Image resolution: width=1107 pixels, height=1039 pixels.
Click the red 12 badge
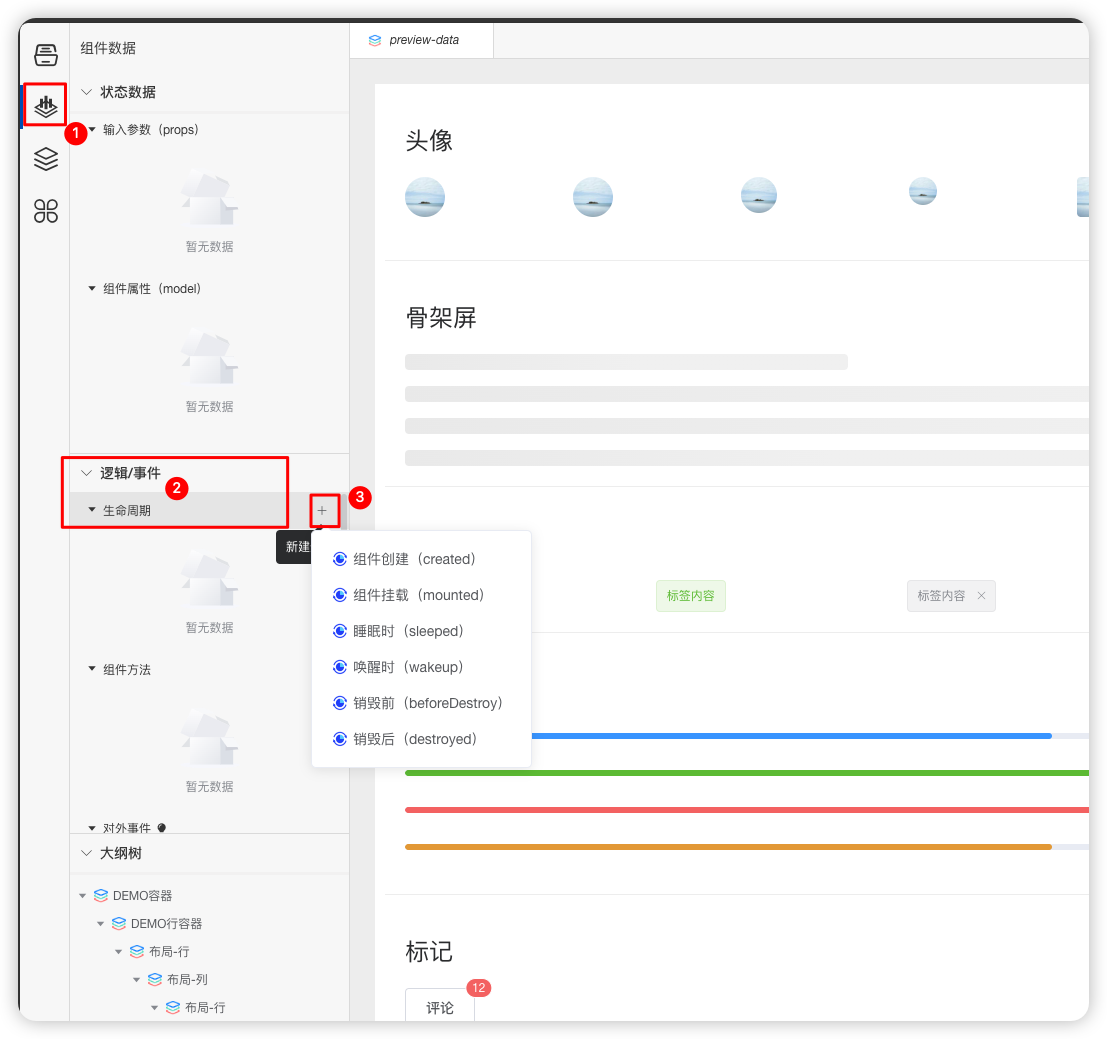479,987
